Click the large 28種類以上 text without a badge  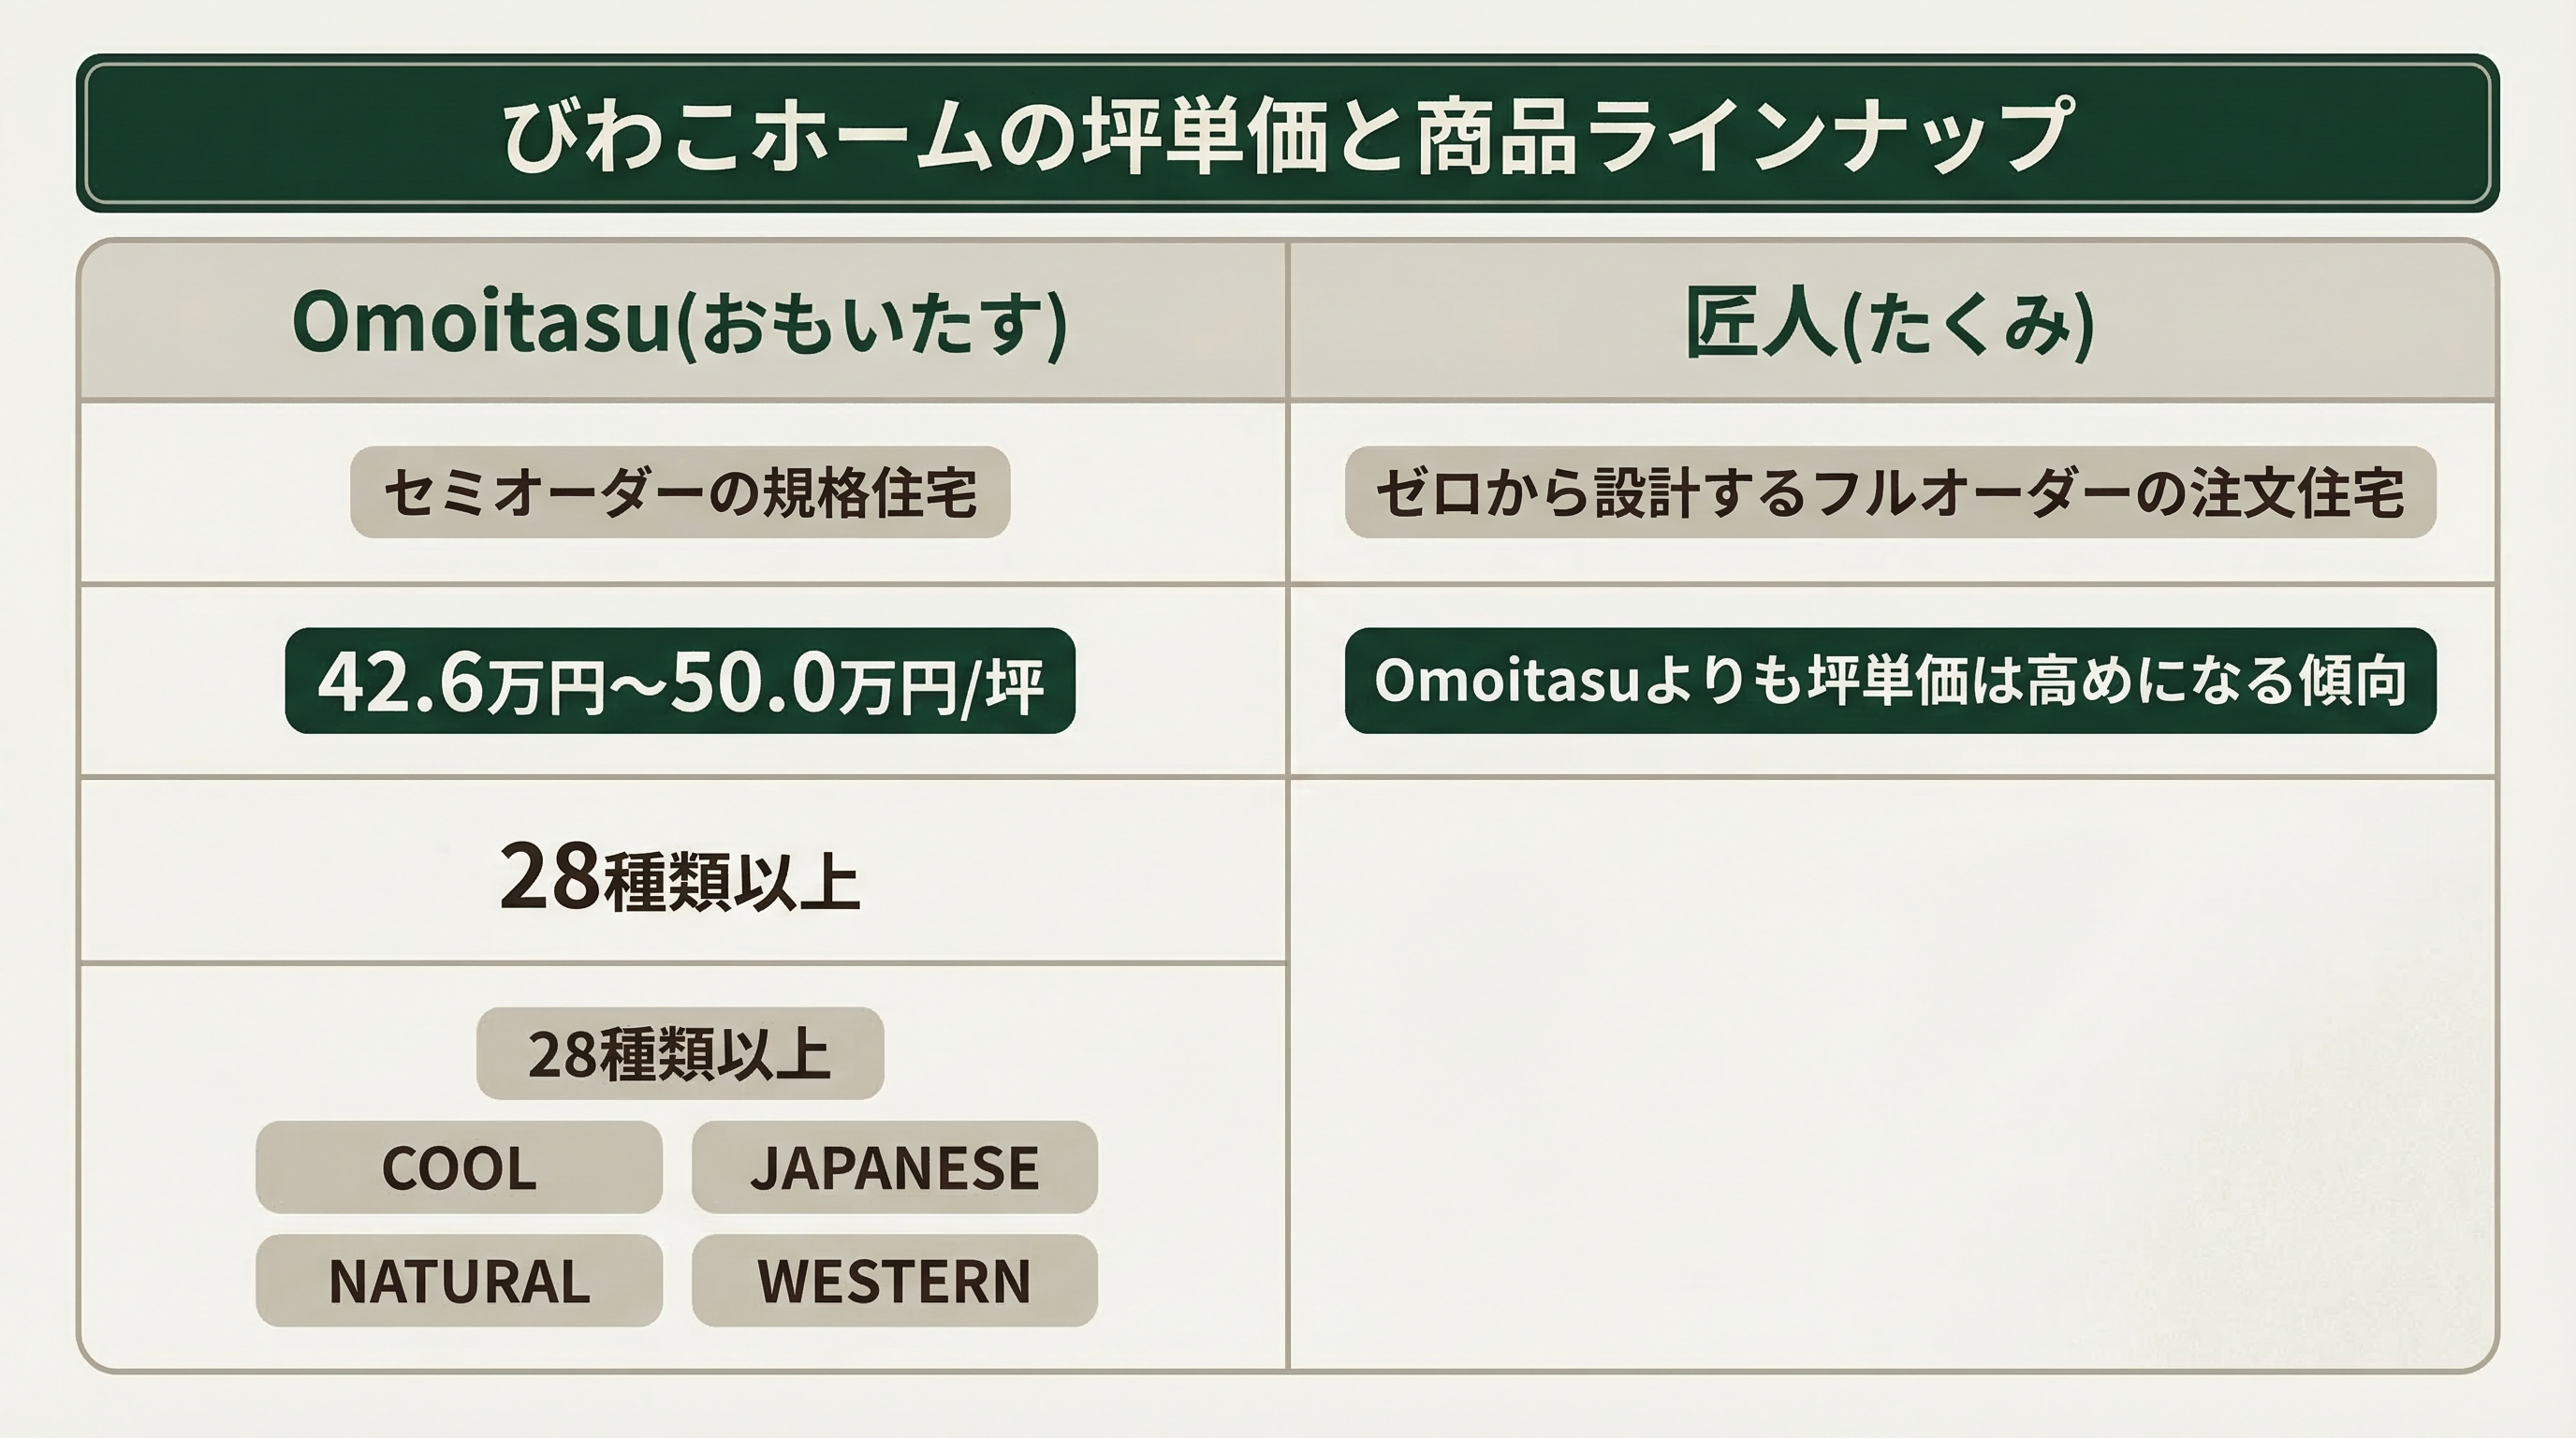click(x=680, y=877)
